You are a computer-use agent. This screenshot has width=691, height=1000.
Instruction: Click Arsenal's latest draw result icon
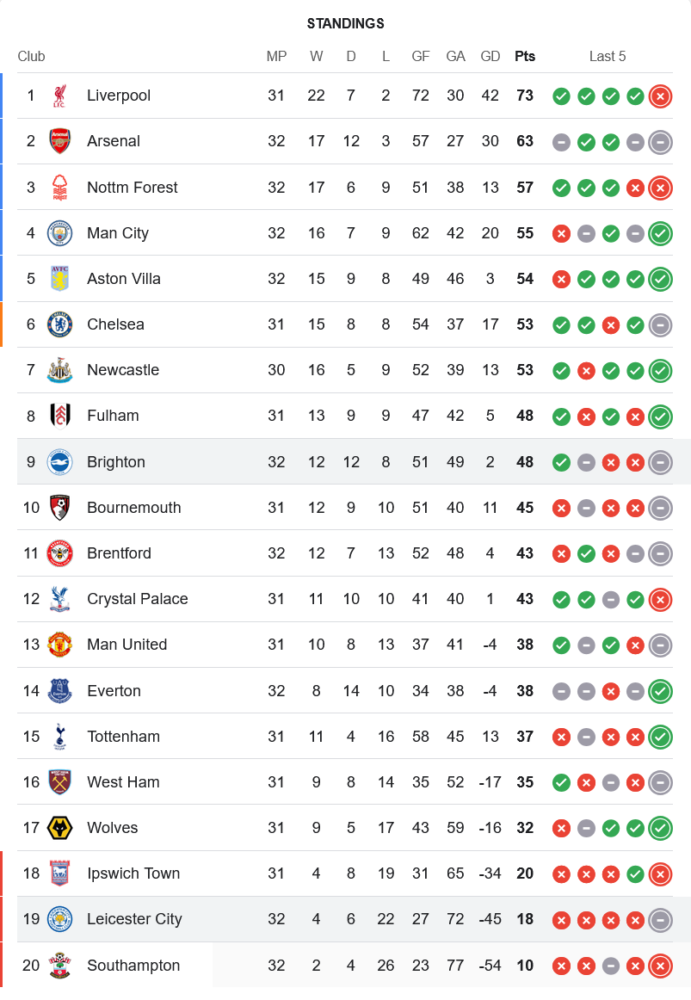pyautogui.click(x=659, y=142)
